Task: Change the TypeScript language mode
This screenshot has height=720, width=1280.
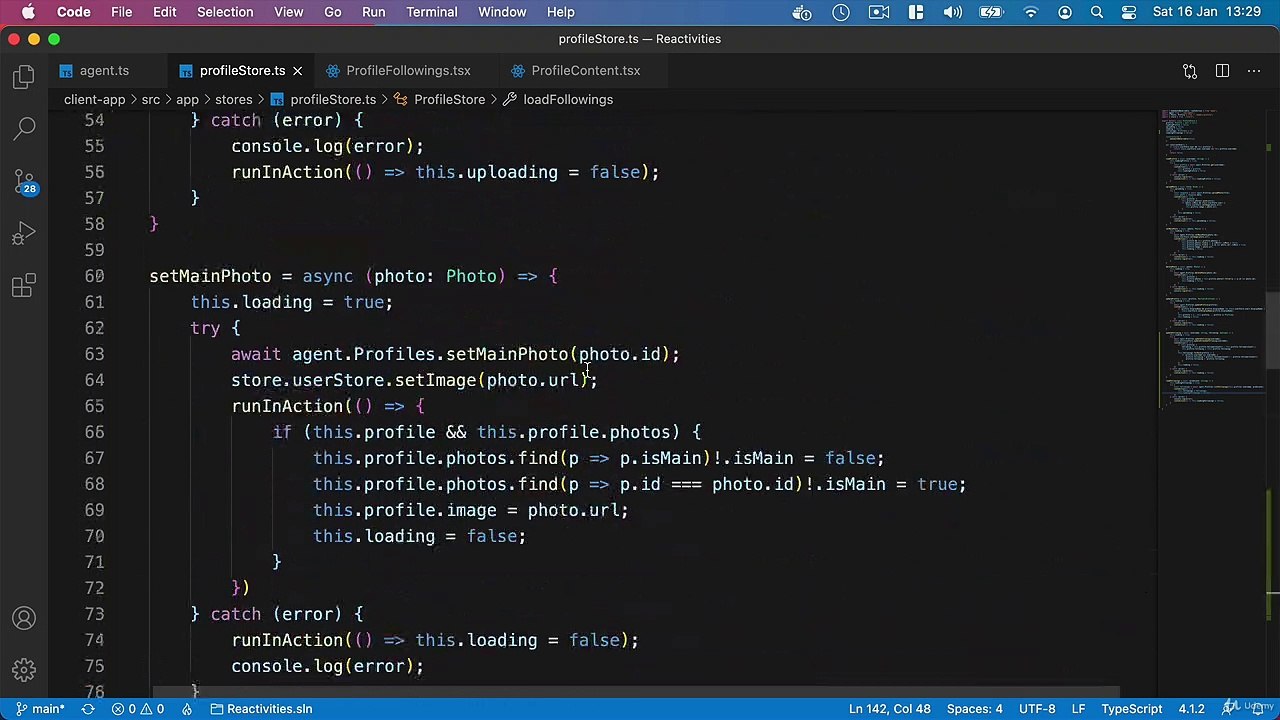Action: pos(1131,709)
